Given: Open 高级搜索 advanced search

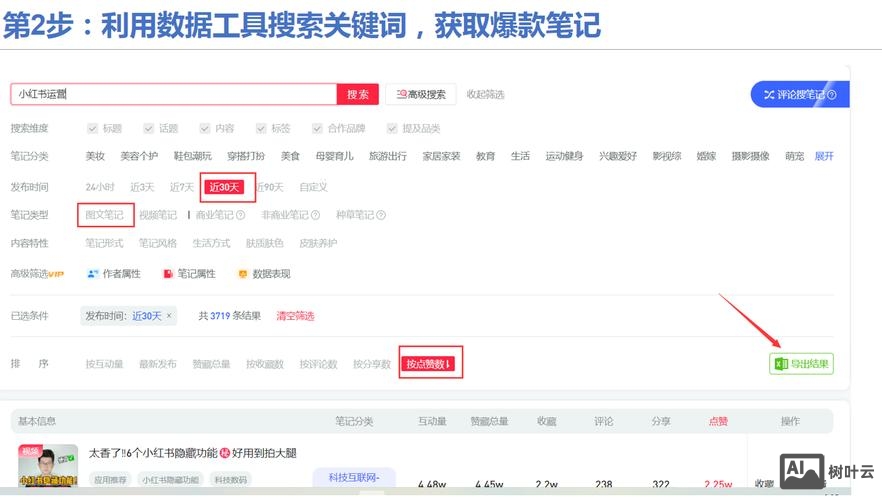Looking at the screenshot, I should click(x=421, y=94).
